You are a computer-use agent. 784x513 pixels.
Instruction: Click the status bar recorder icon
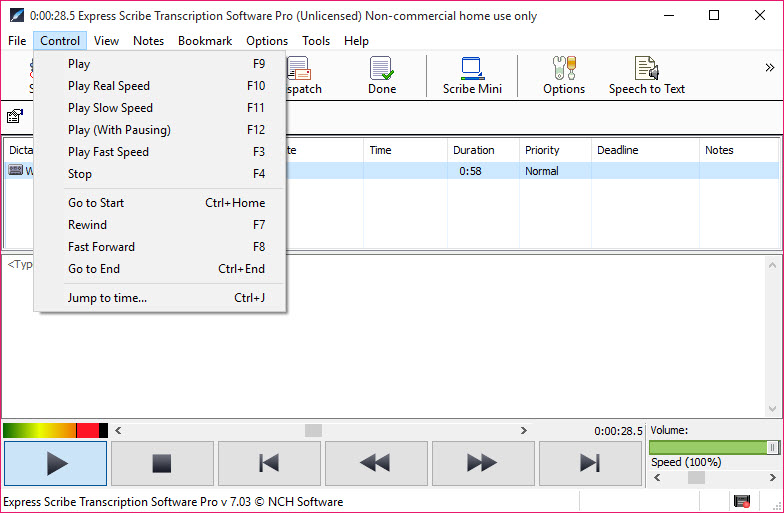click(x=742, y=501)
